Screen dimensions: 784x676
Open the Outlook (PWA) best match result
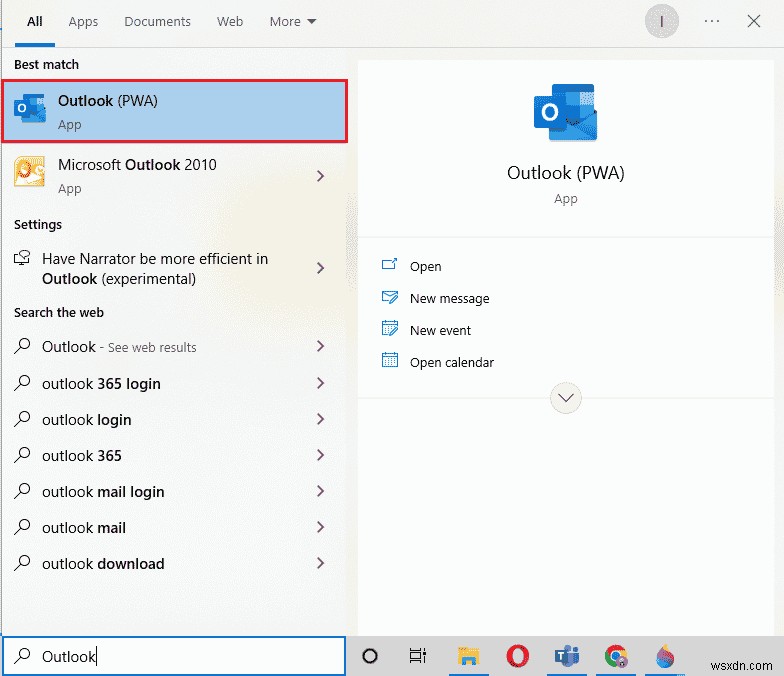[x=174, y=112]
